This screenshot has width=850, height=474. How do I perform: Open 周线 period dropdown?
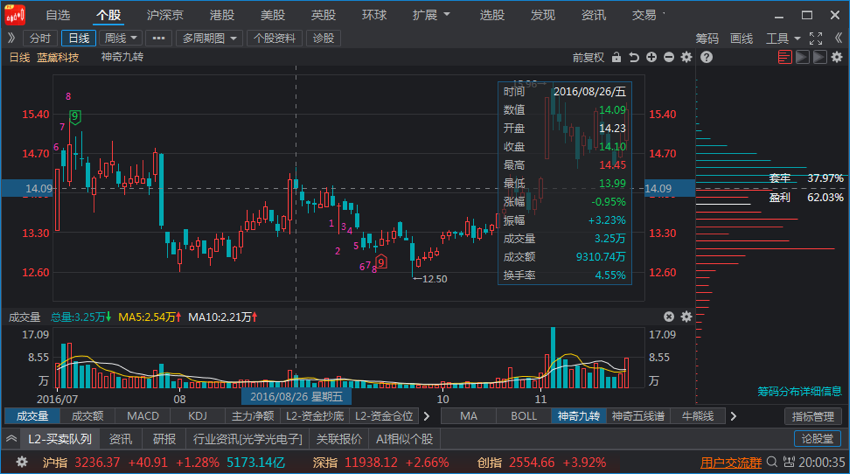coord(121,38)
